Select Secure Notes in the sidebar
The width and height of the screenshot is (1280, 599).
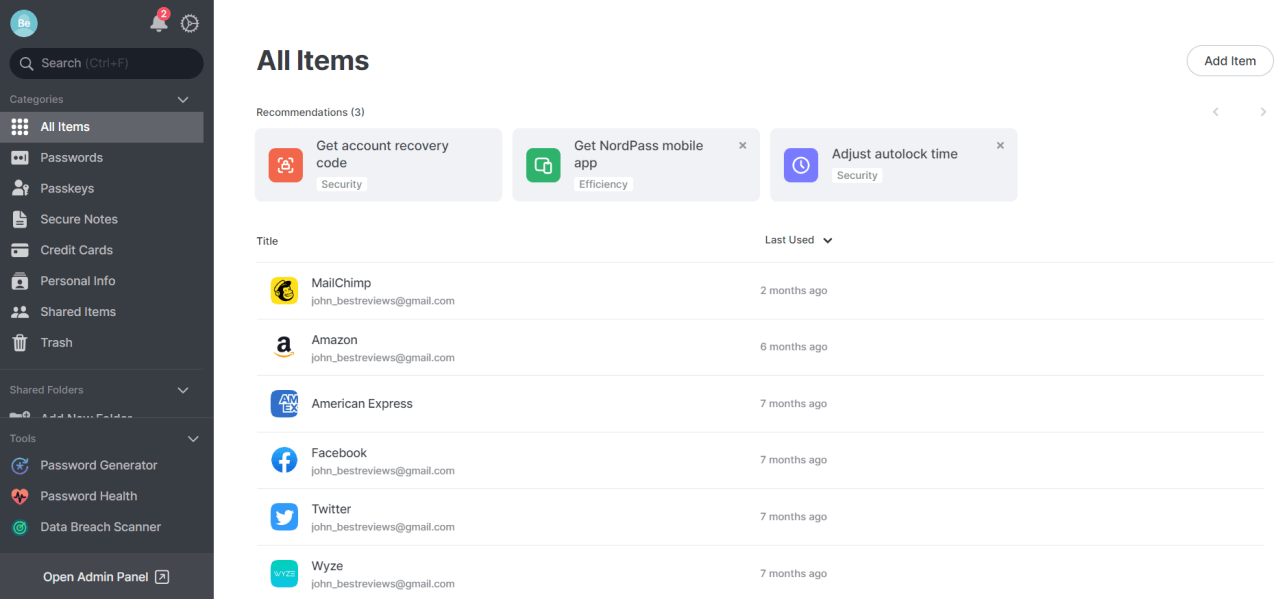click(x=78, y=219)
